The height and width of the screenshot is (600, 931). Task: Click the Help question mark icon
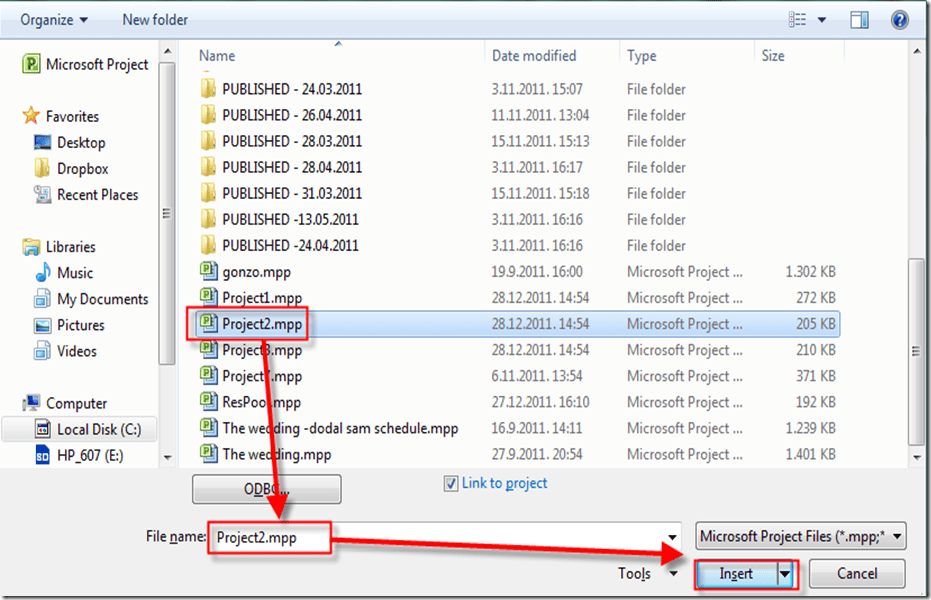click(x=900, y=20)
